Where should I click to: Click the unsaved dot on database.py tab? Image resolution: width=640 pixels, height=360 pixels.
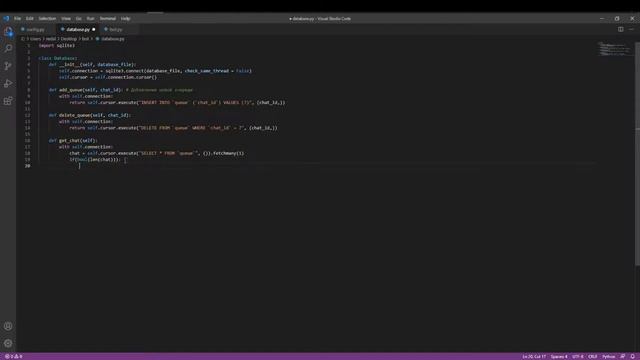(93, 29)
